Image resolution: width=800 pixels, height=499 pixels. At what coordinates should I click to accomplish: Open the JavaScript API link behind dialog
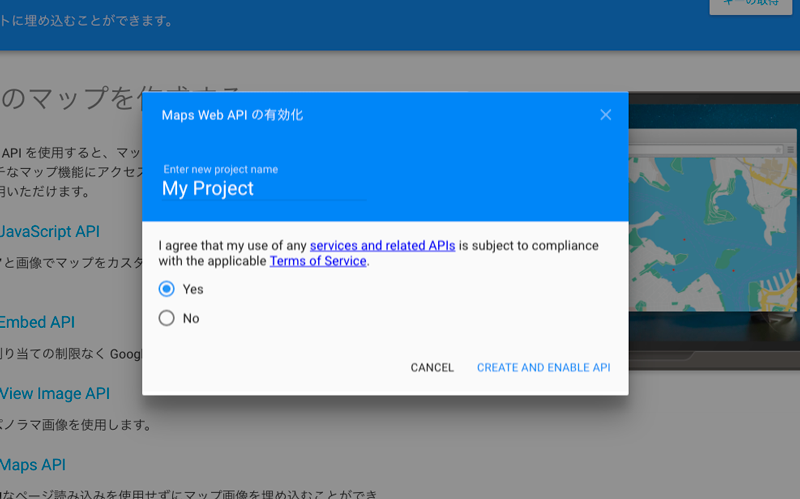click(x=50, y=232)
